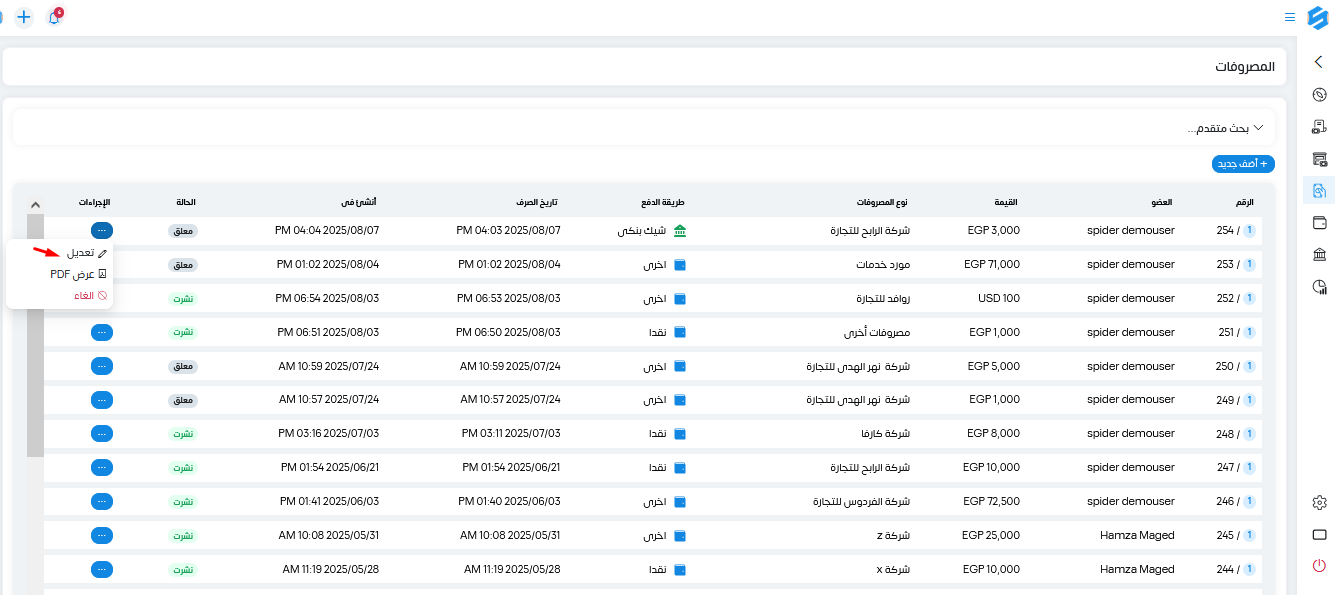
Task: Open the notifications bell icon
Action: (x=54, y=17)
